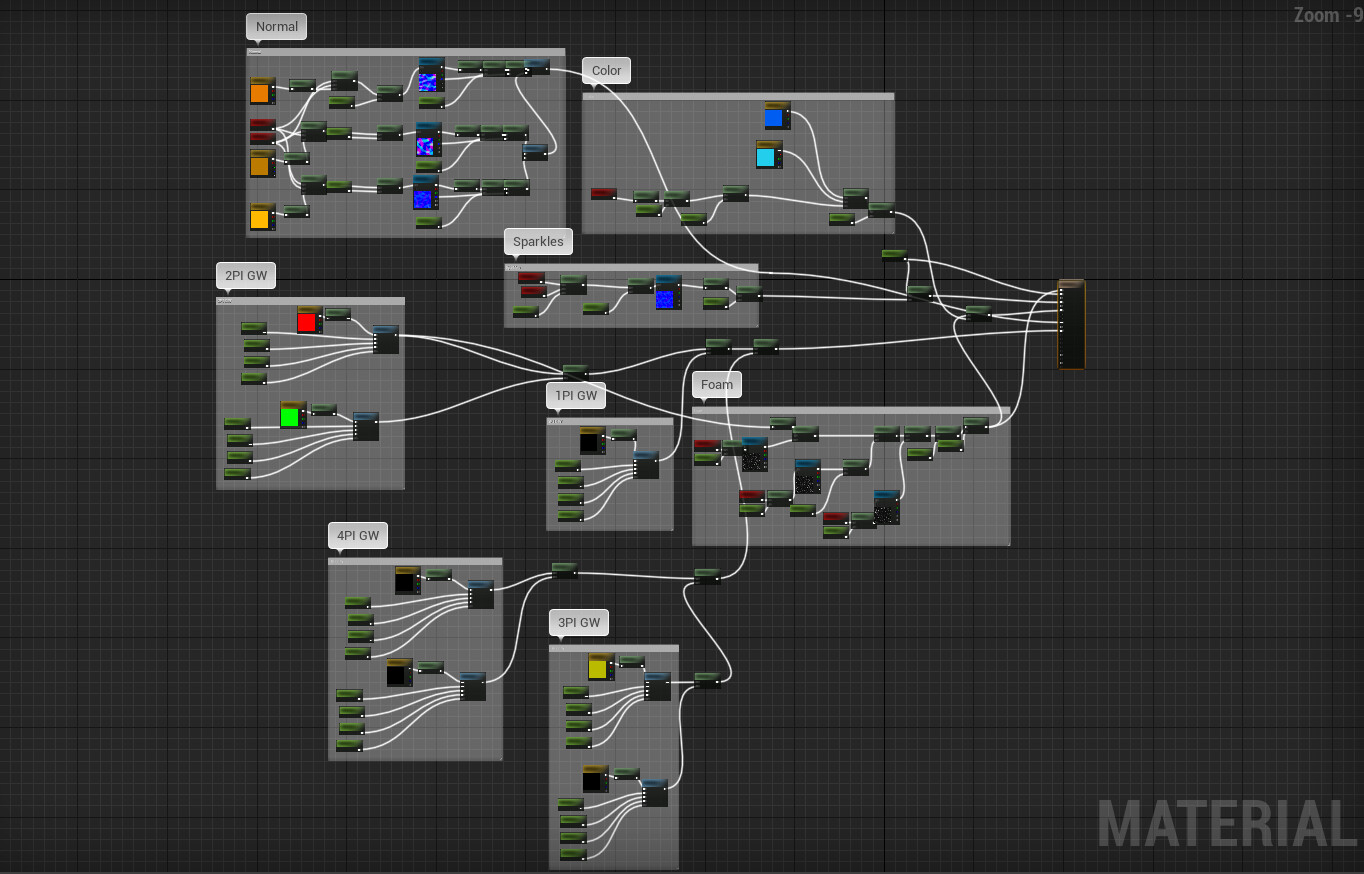Select the Foam comment label
The image size is (1364, 874).
[717, 384]
